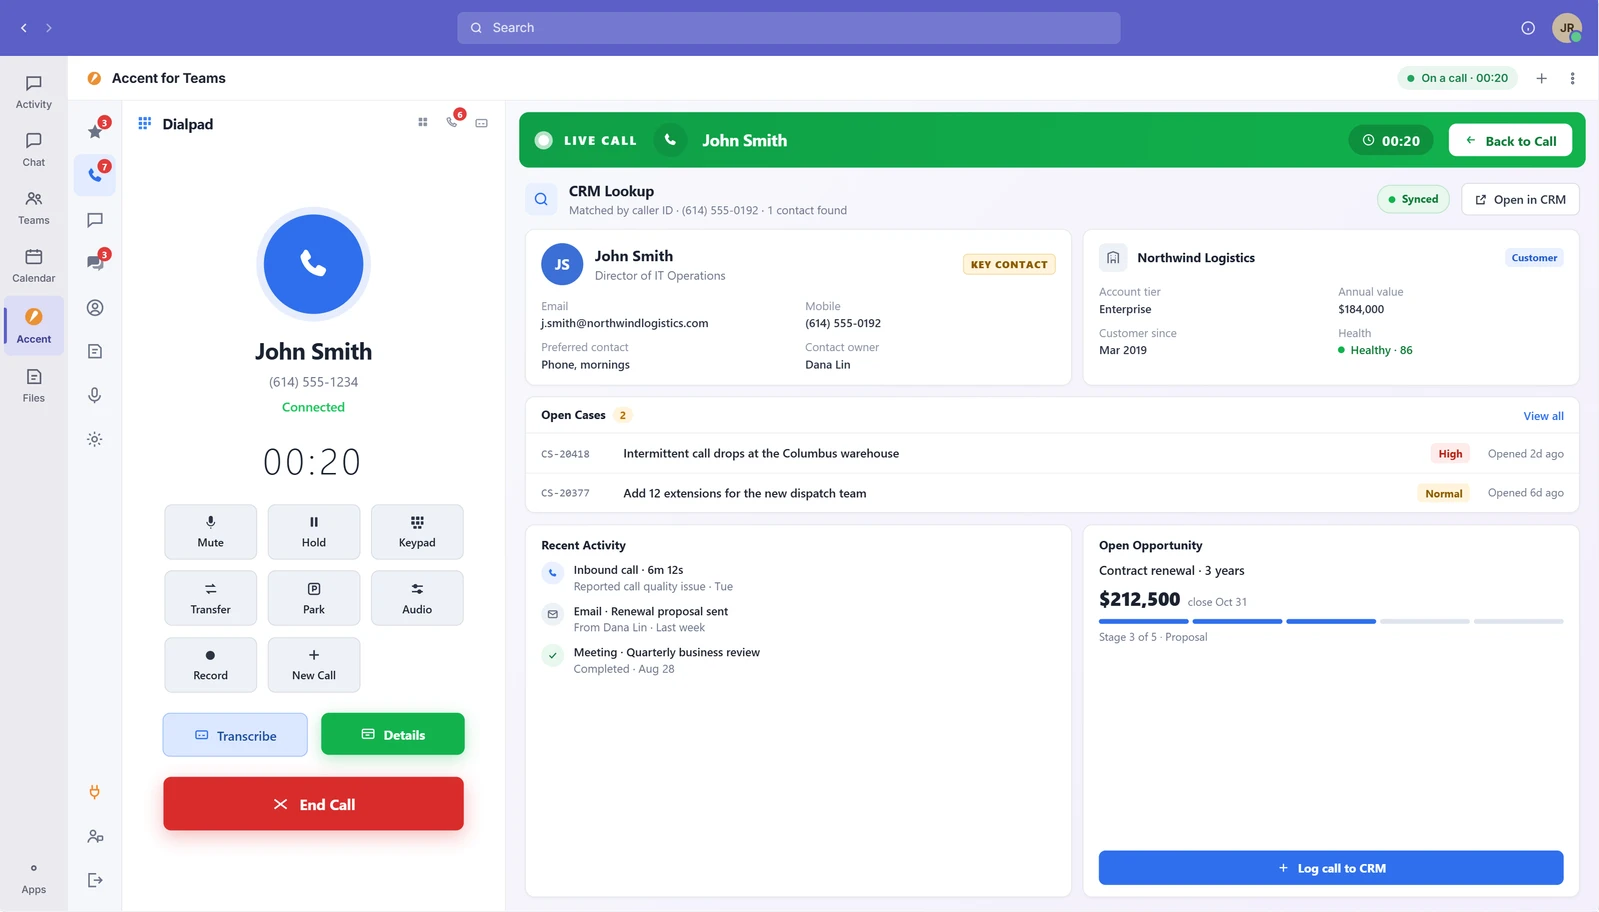The height and width of the screenshot is (912, 1599).
Task: Click the opportunity stage progress bar
Action: pos(1331,621)
